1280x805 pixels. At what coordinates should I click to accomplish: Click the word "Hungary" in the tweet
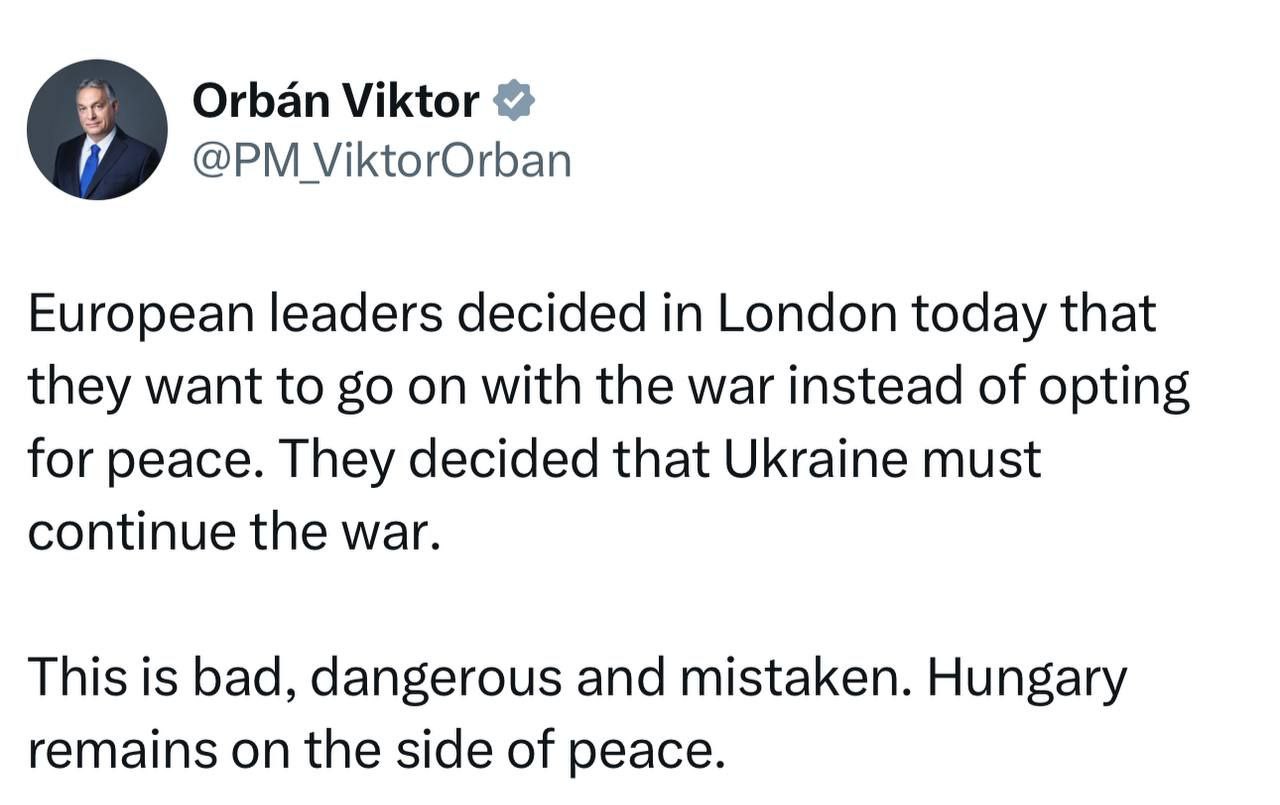coord(1027,679)
